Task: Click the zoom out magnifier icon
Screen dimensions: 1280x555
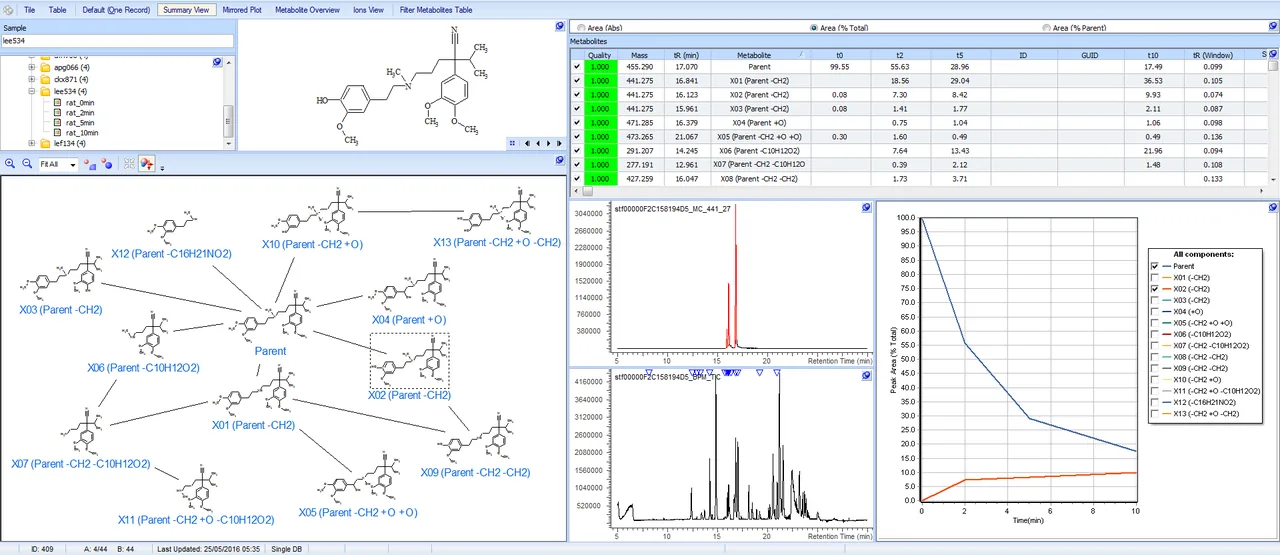Action: click(x=27, y=163)
